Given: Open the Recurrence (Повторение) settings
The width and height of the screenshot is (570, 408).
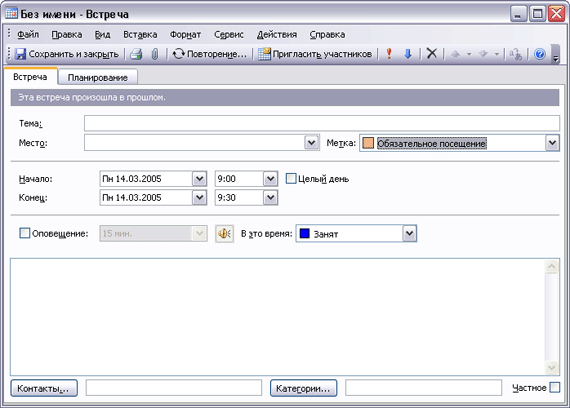Looking at the screenshot, I should [x=209, y=54].
